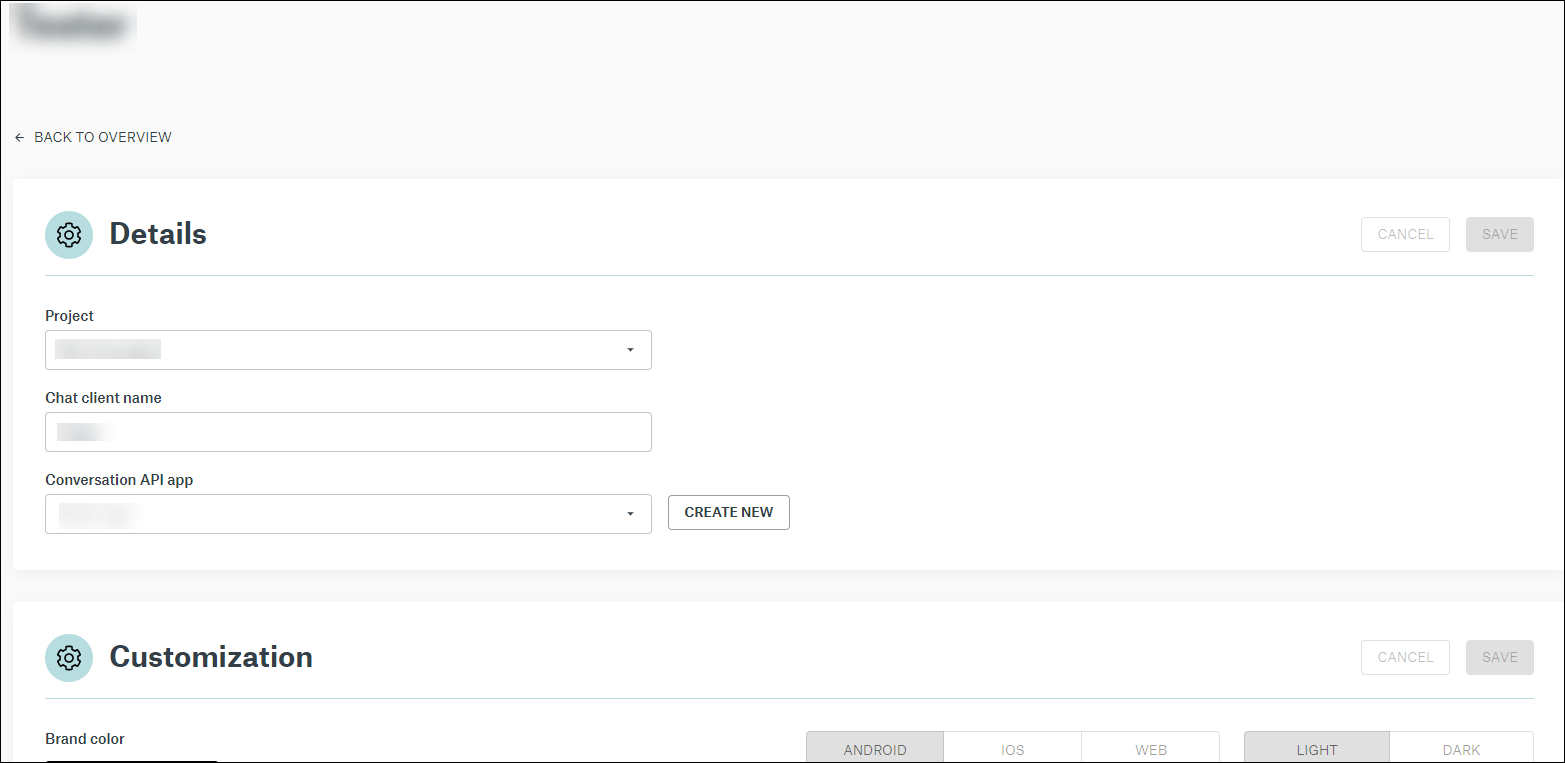Open the Project dropdown
The width and height of the screenshot is (1565, 763).
coord(348,350)
